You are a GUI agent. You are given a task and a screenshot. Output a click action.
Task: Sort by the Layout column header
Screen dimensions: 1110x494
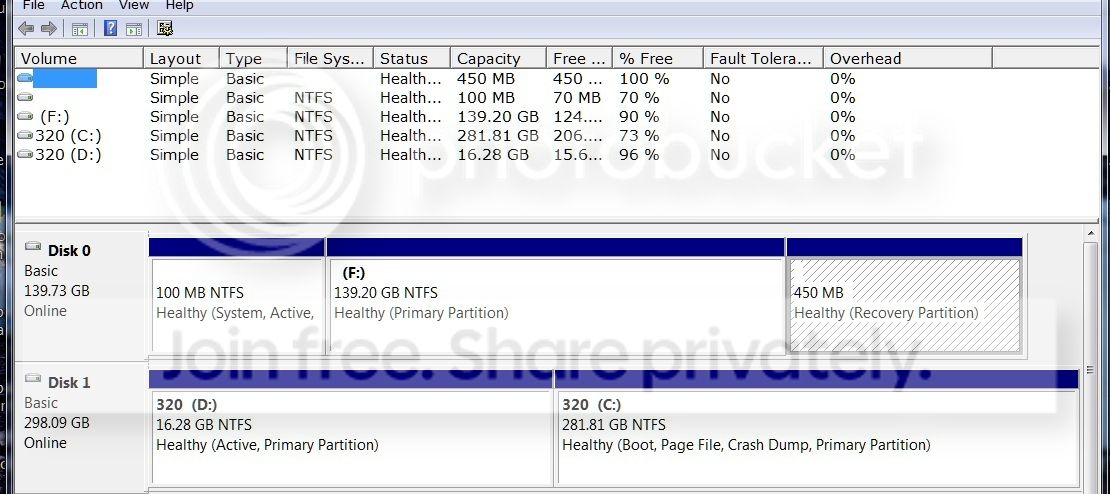click(x=181, y=59)
